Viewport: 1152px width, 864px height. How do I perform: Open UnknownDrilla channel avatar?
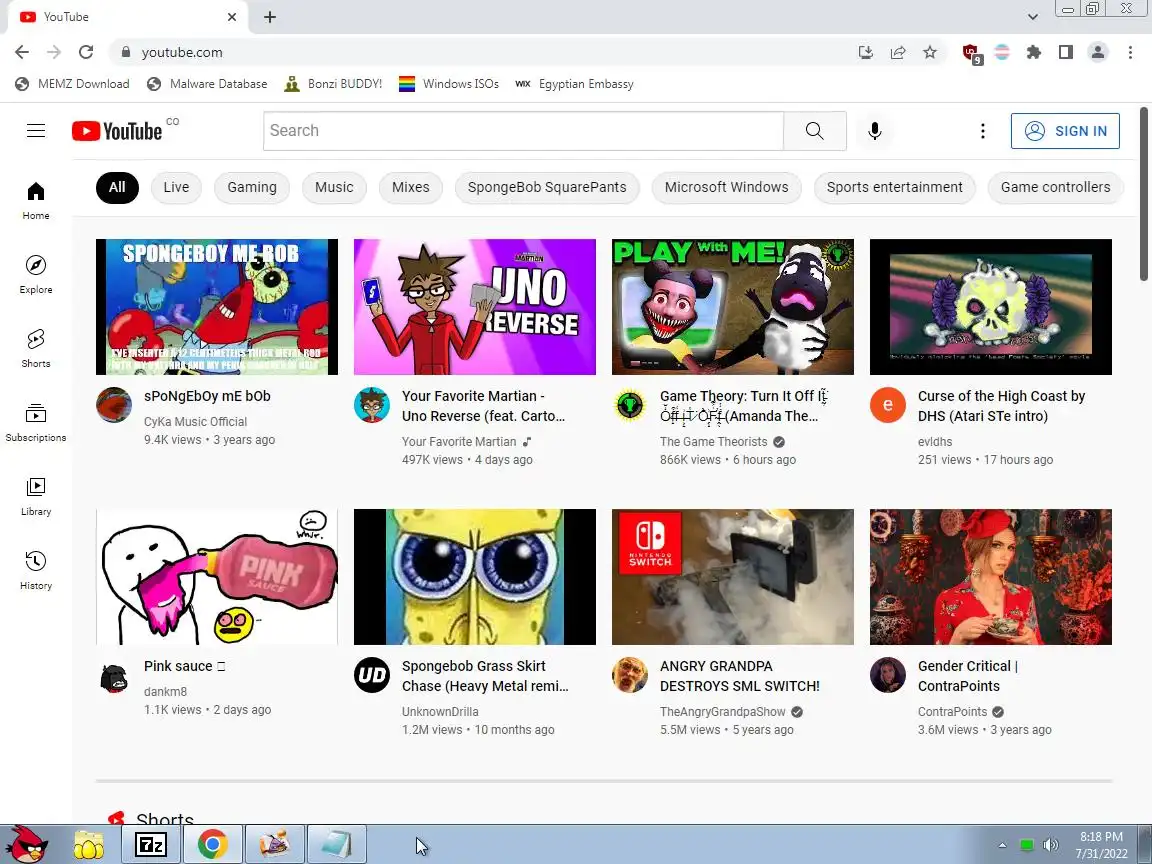tap(372, 675)
